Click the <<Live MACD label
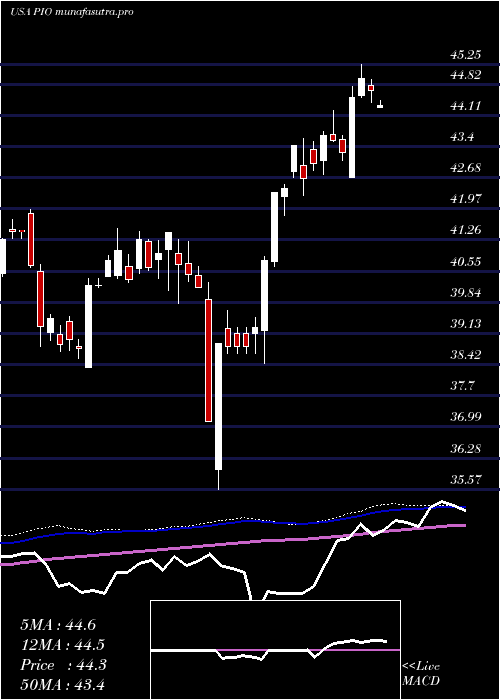 pos(421,674)
